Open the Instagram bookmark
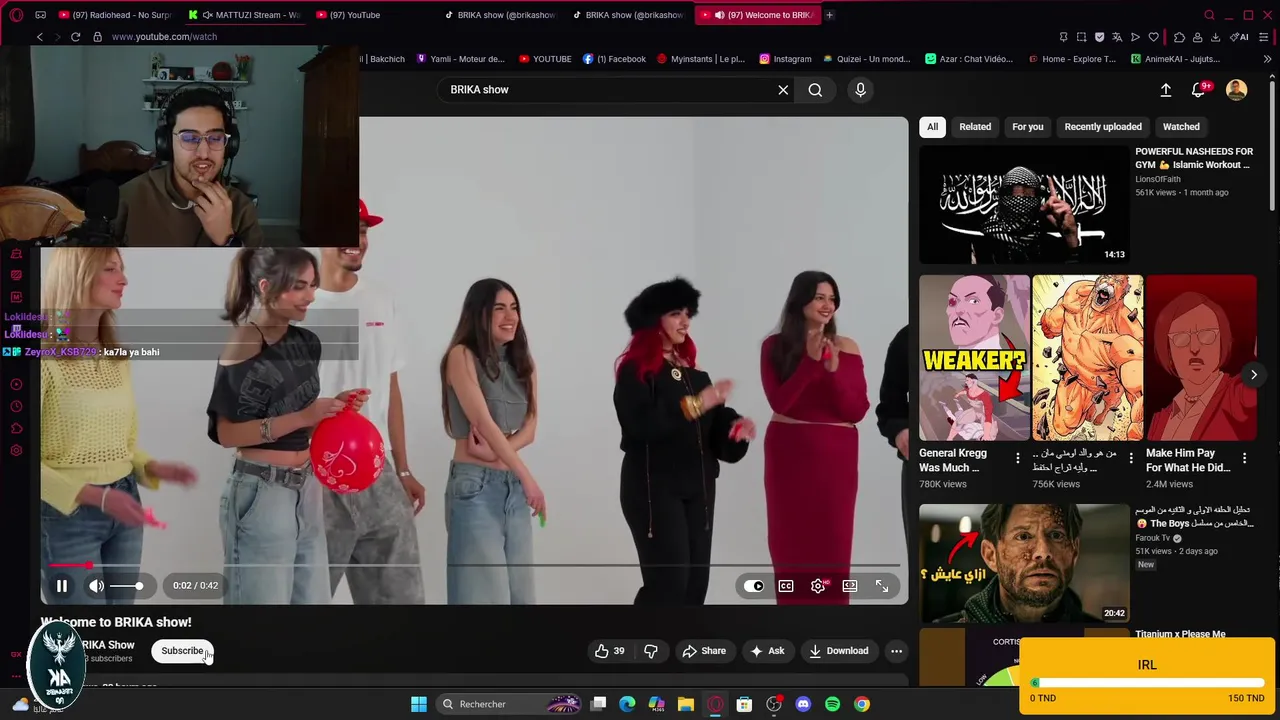The height and width of the screenshot is (720, 1280). click(x=785, y=59)
